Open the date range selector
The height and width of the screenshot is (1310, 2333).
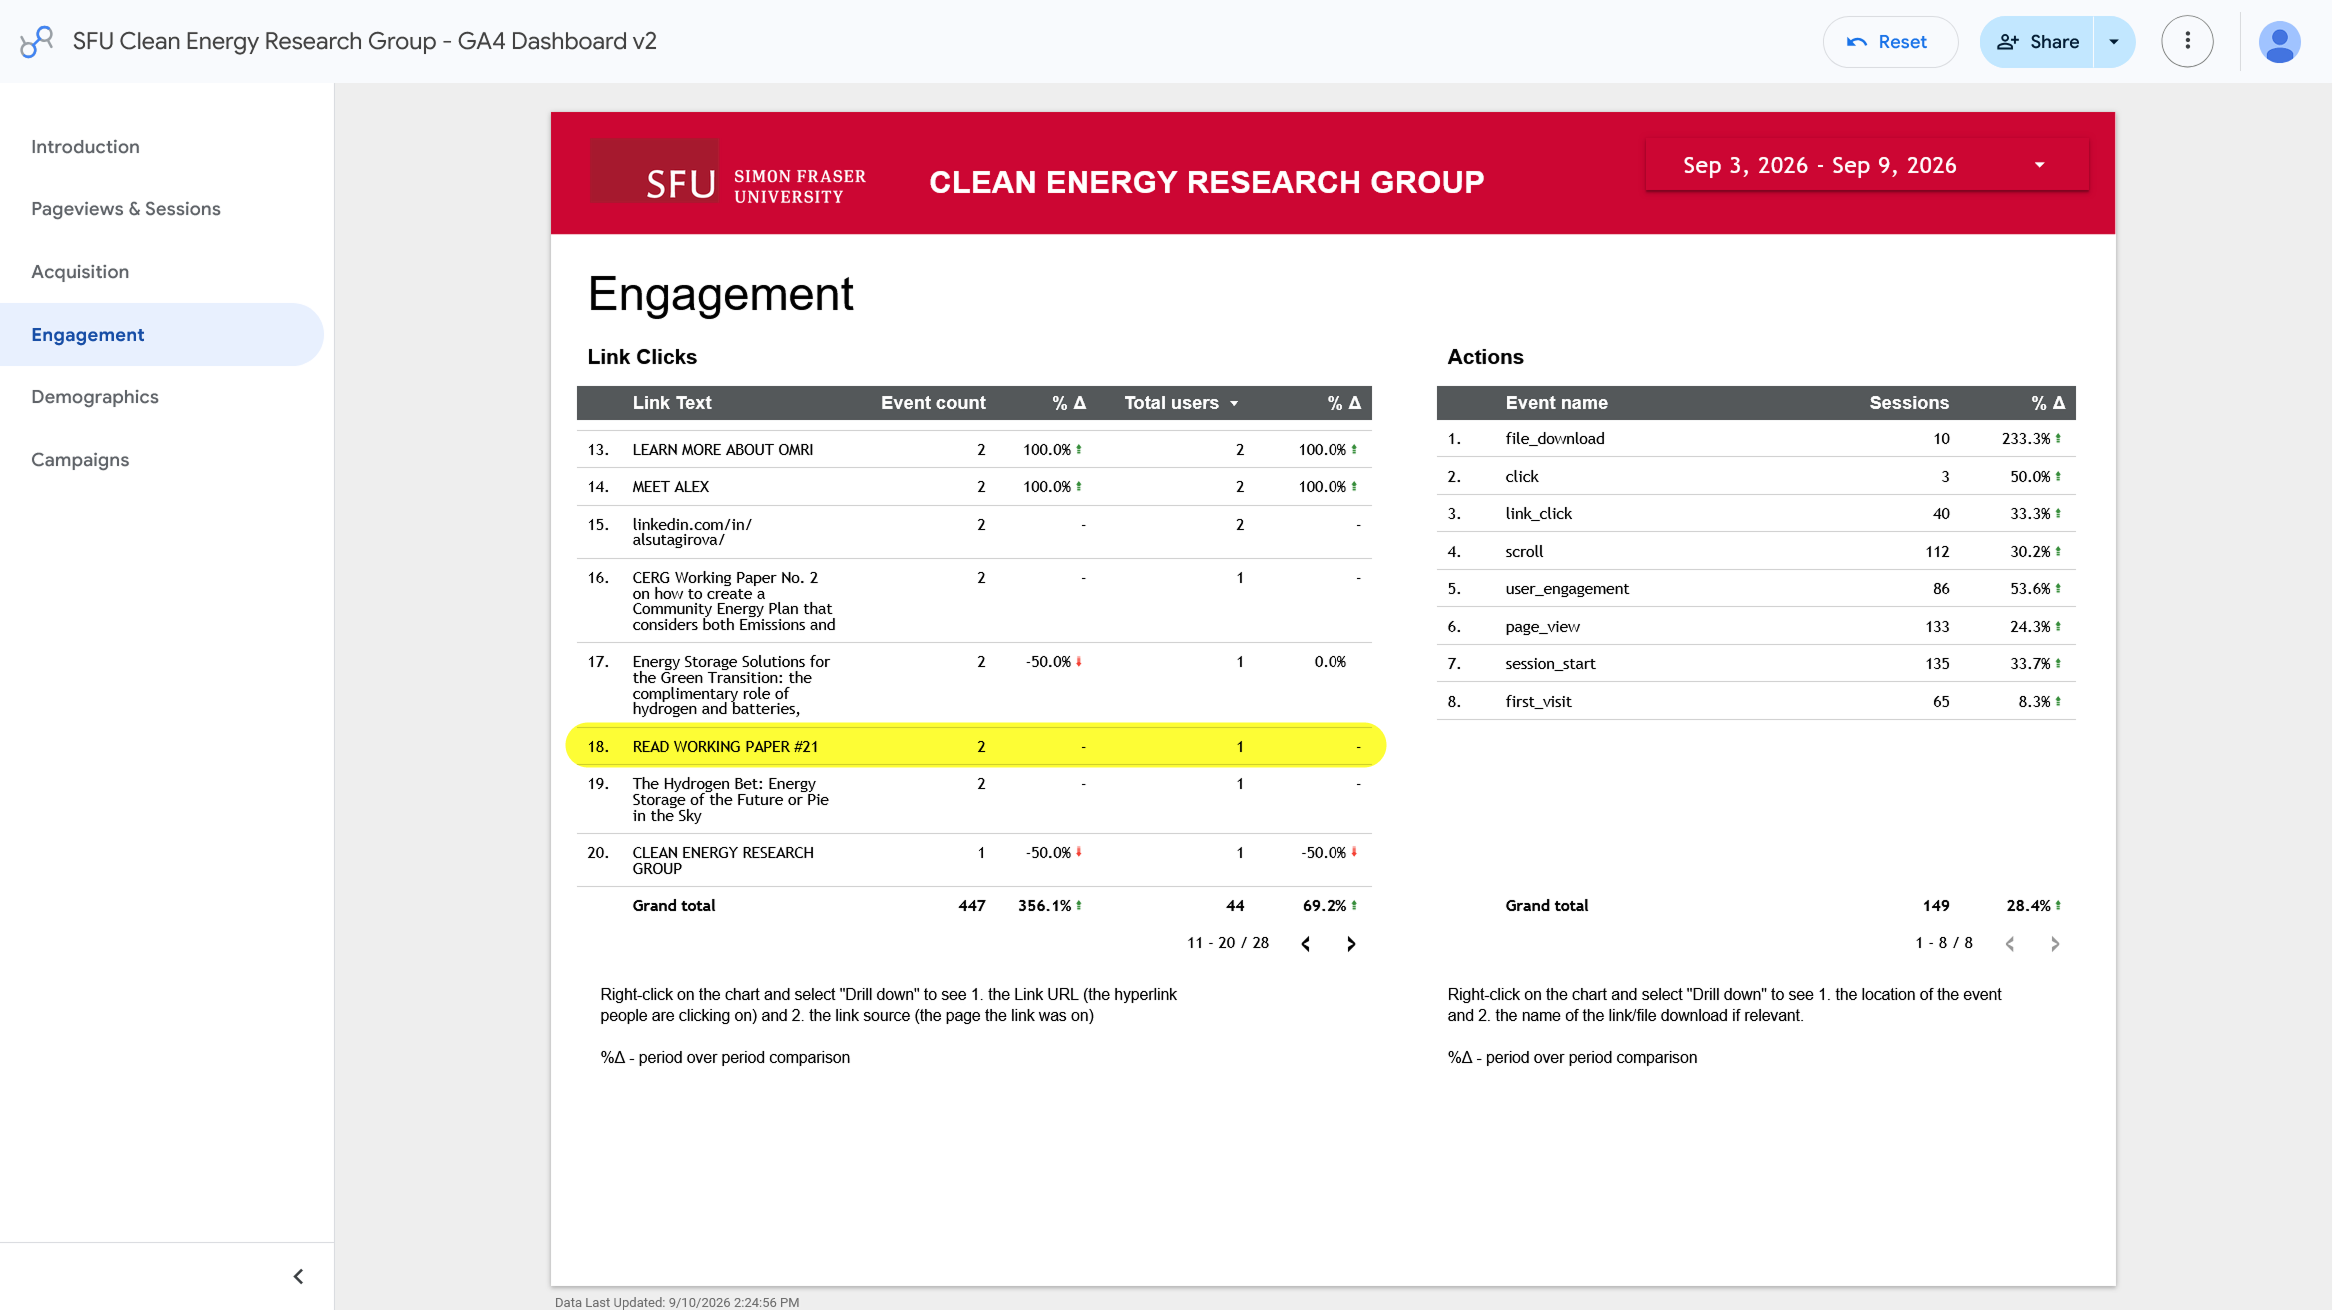pos(1866,165)
